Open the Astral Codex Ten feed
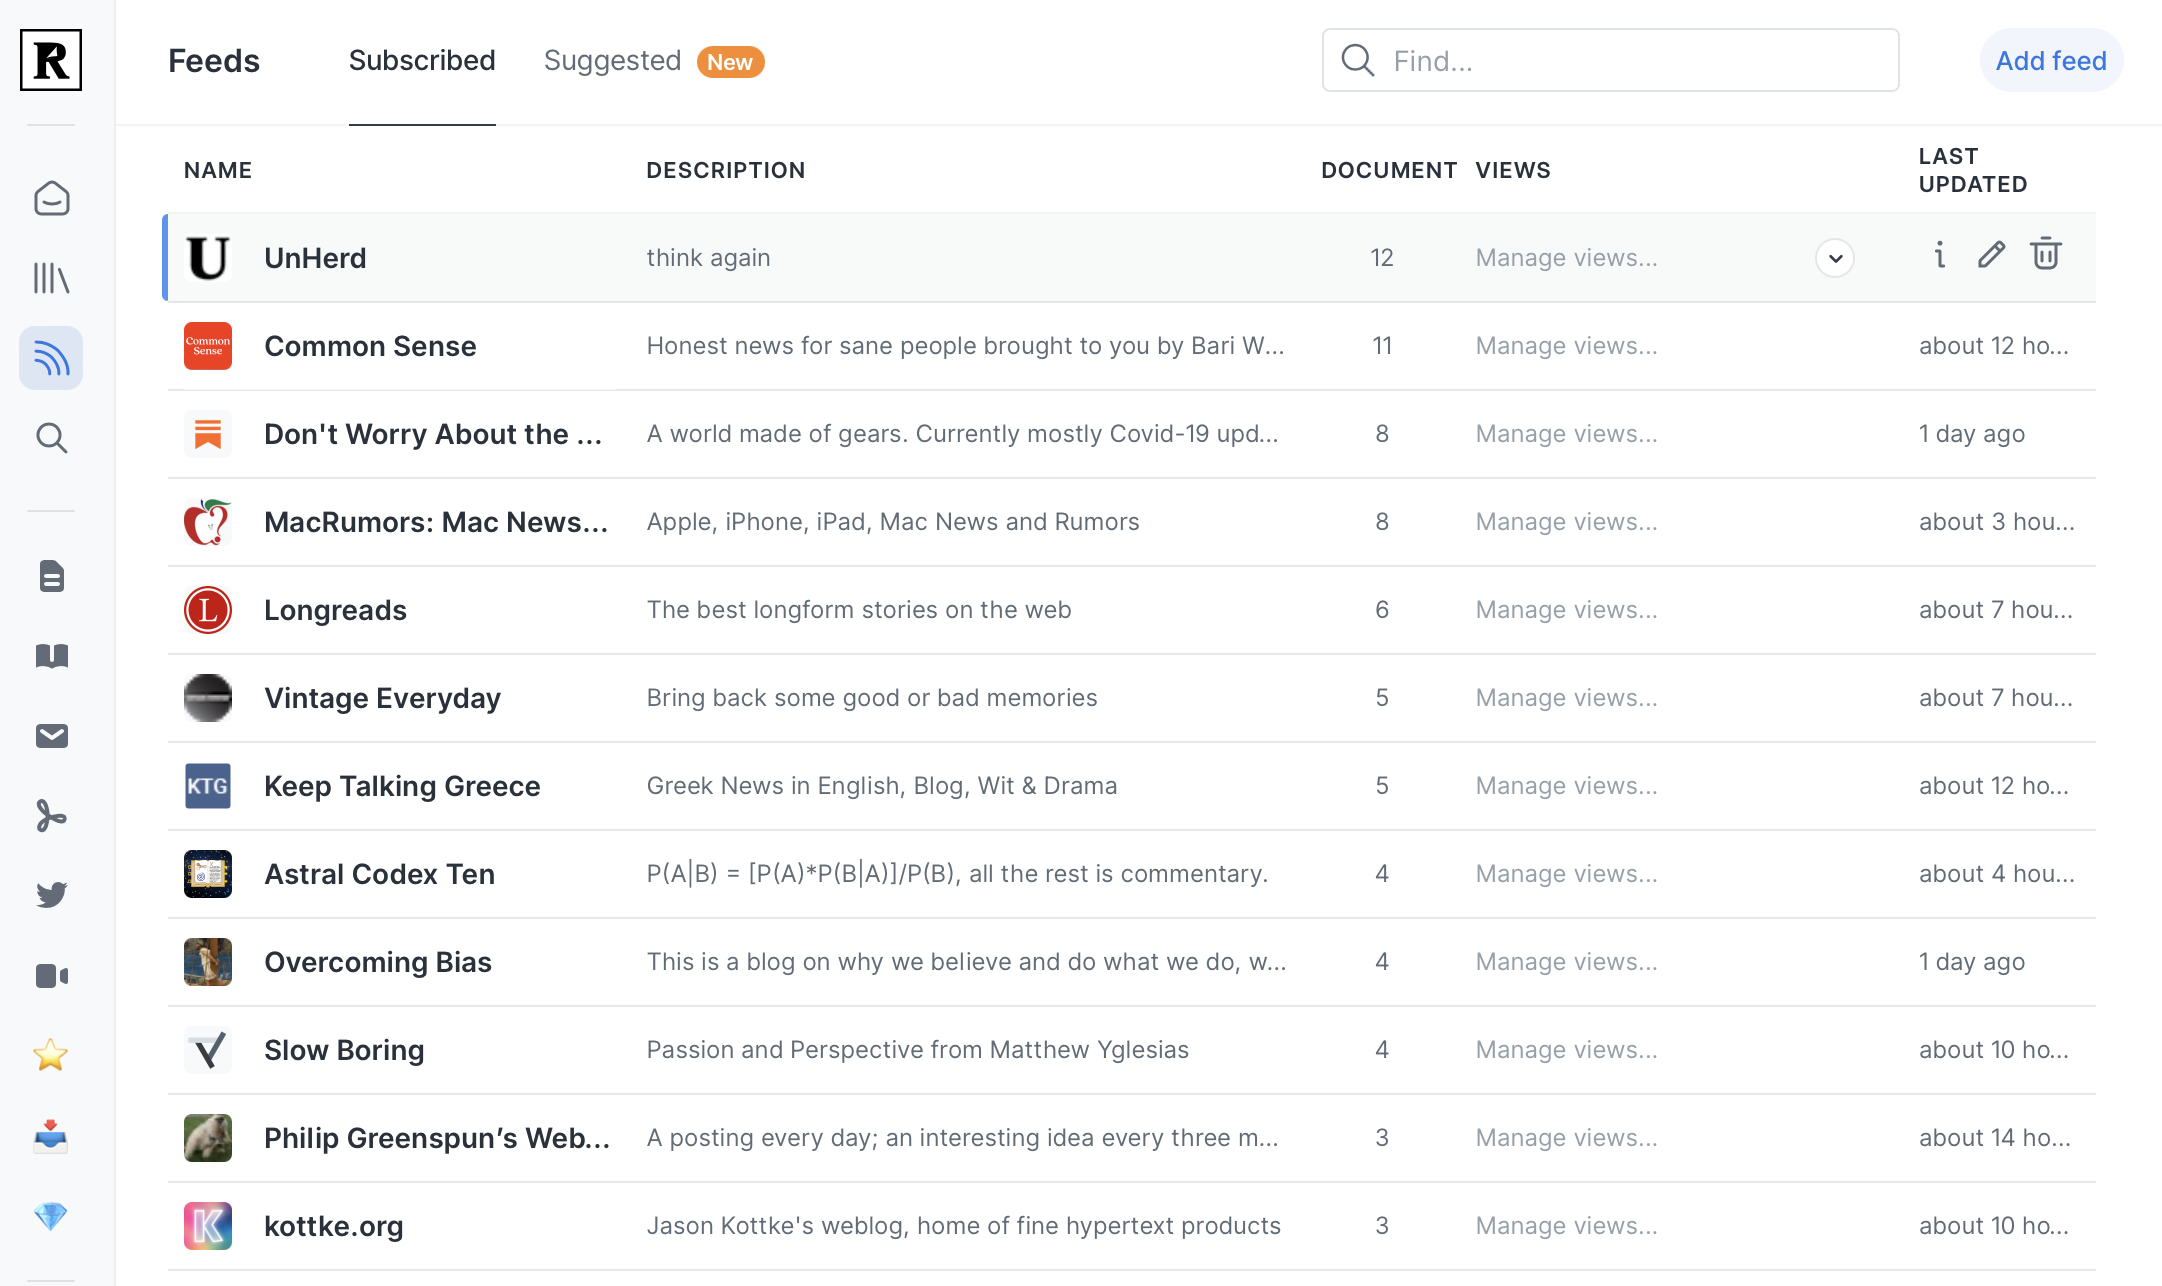 (x=379, y=874)
